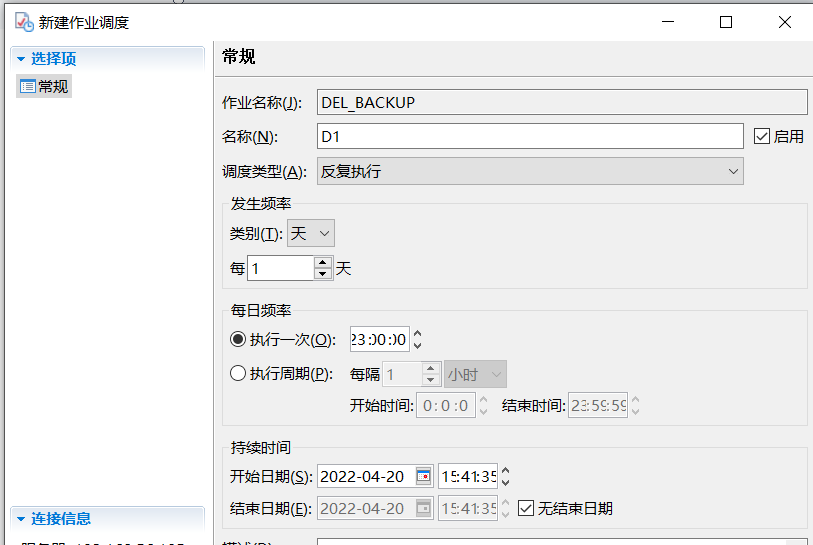
Task: Click the 每 days interval number field
Action: [281, 268]
